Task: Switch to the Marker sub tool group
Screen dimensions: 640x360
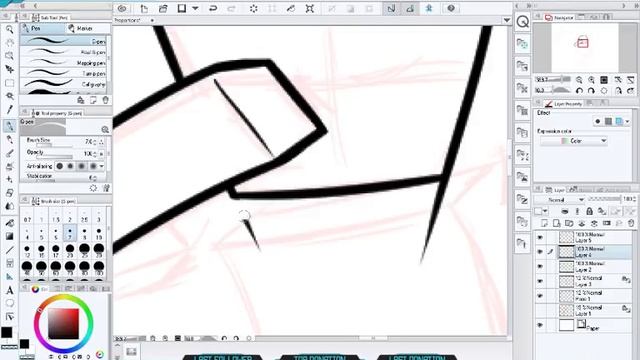Action: coord(88,28)
